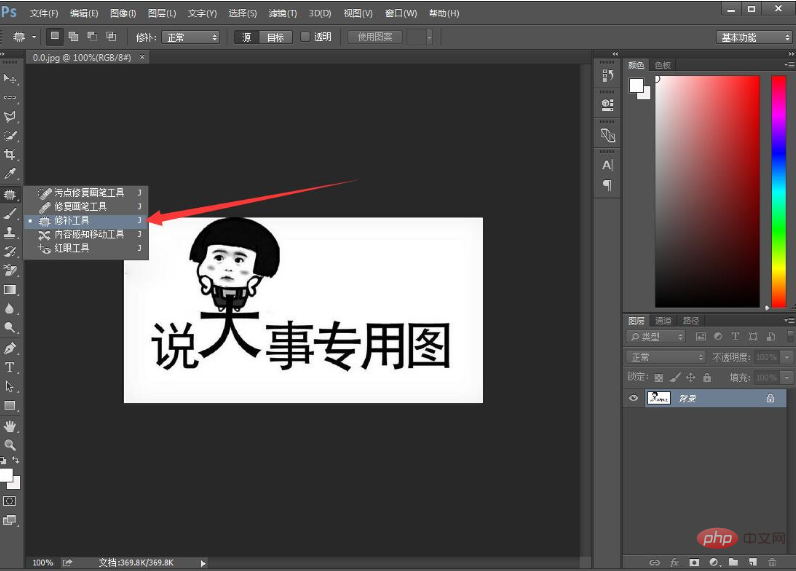Enable the 透明 checkbox
The height and width of the screenshot is (571, 796).
coord(305,37)
